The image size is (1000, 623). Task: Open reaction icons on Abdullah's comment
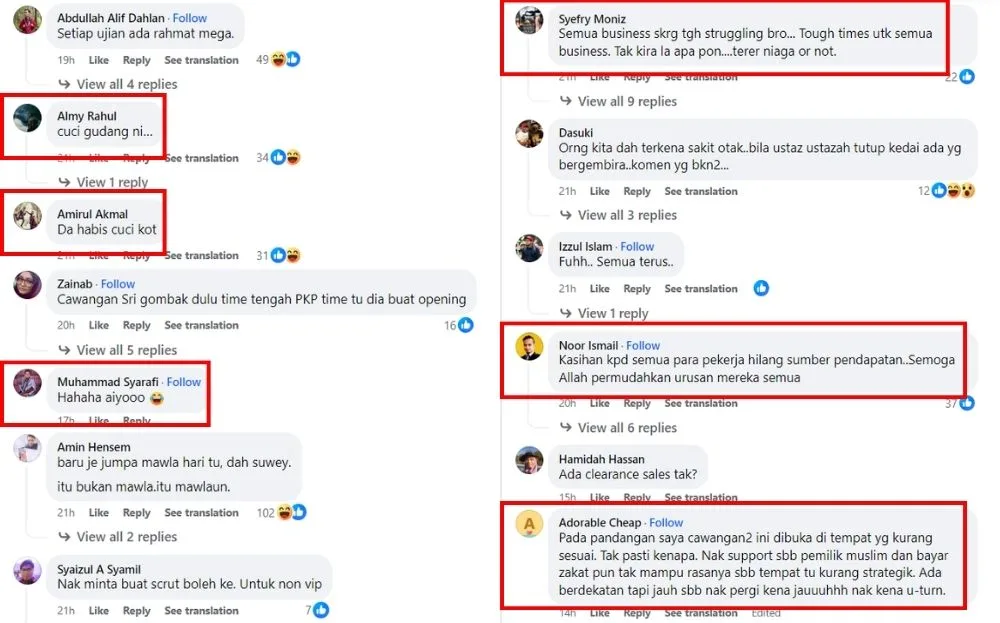[x=285, y=60]
